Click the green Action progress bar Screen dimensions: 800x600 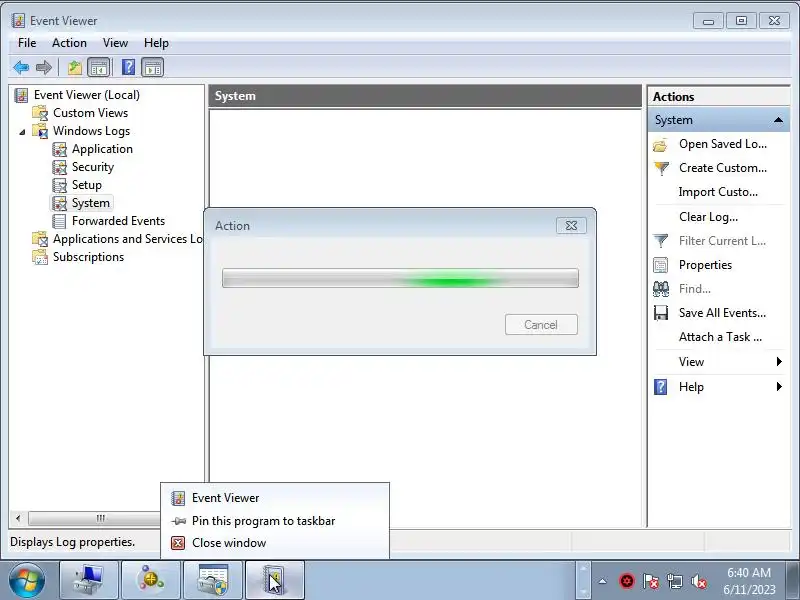pyautogui.click(x=400, y=279)
